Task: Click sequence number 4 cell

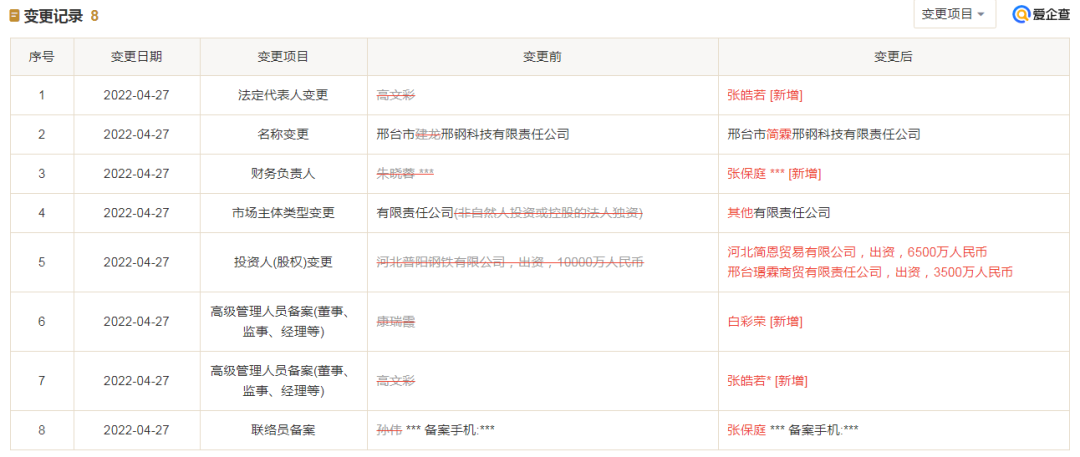Action: 41,213
